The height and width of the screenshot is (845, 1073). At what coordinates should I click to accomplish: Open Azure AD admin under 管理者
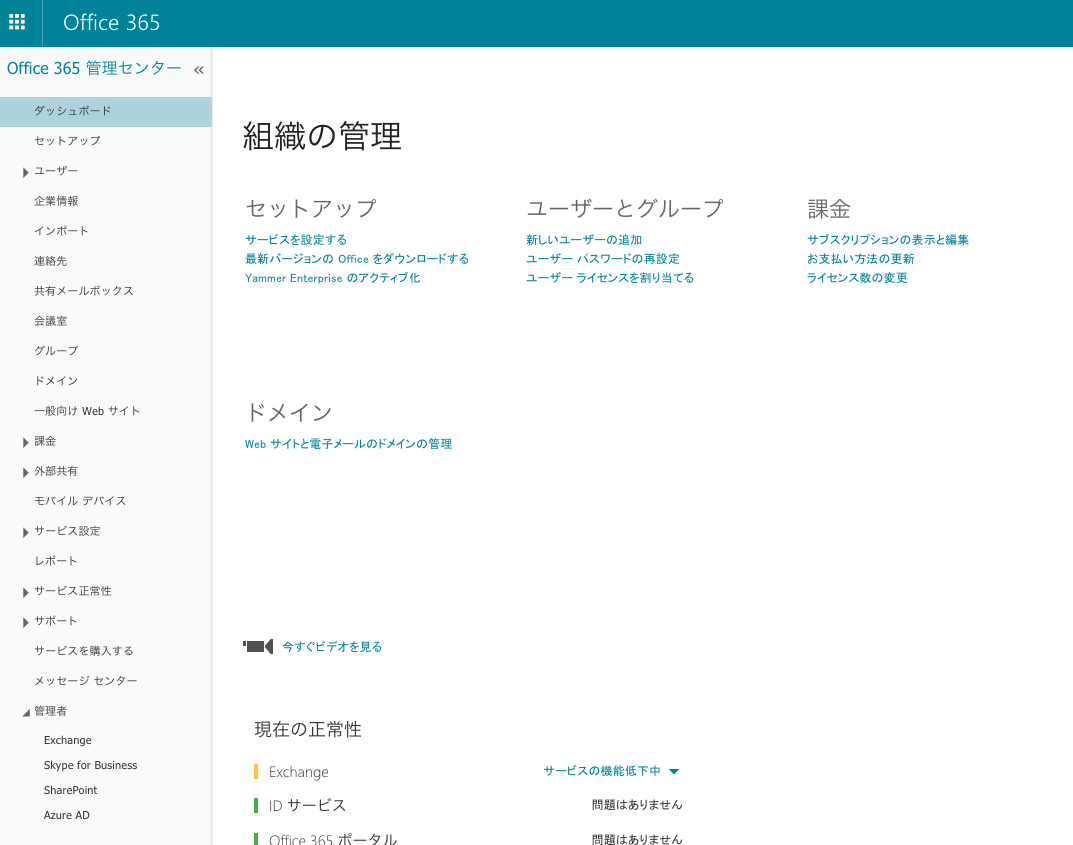tap(66, 815)
